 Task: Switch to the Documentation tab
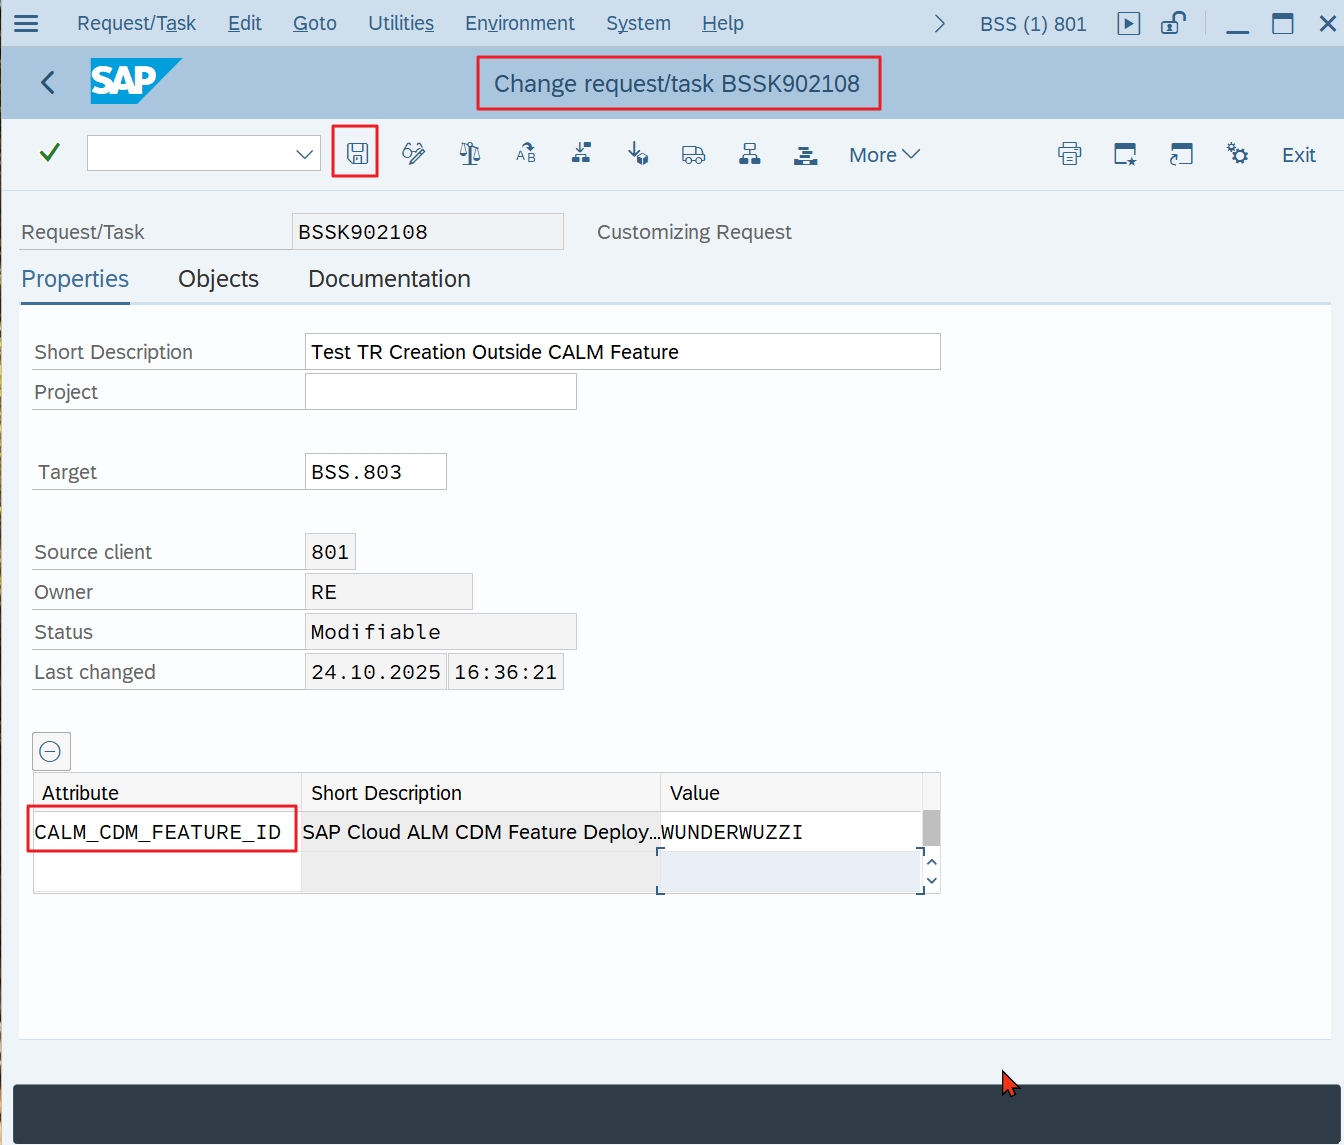point(389,279)
